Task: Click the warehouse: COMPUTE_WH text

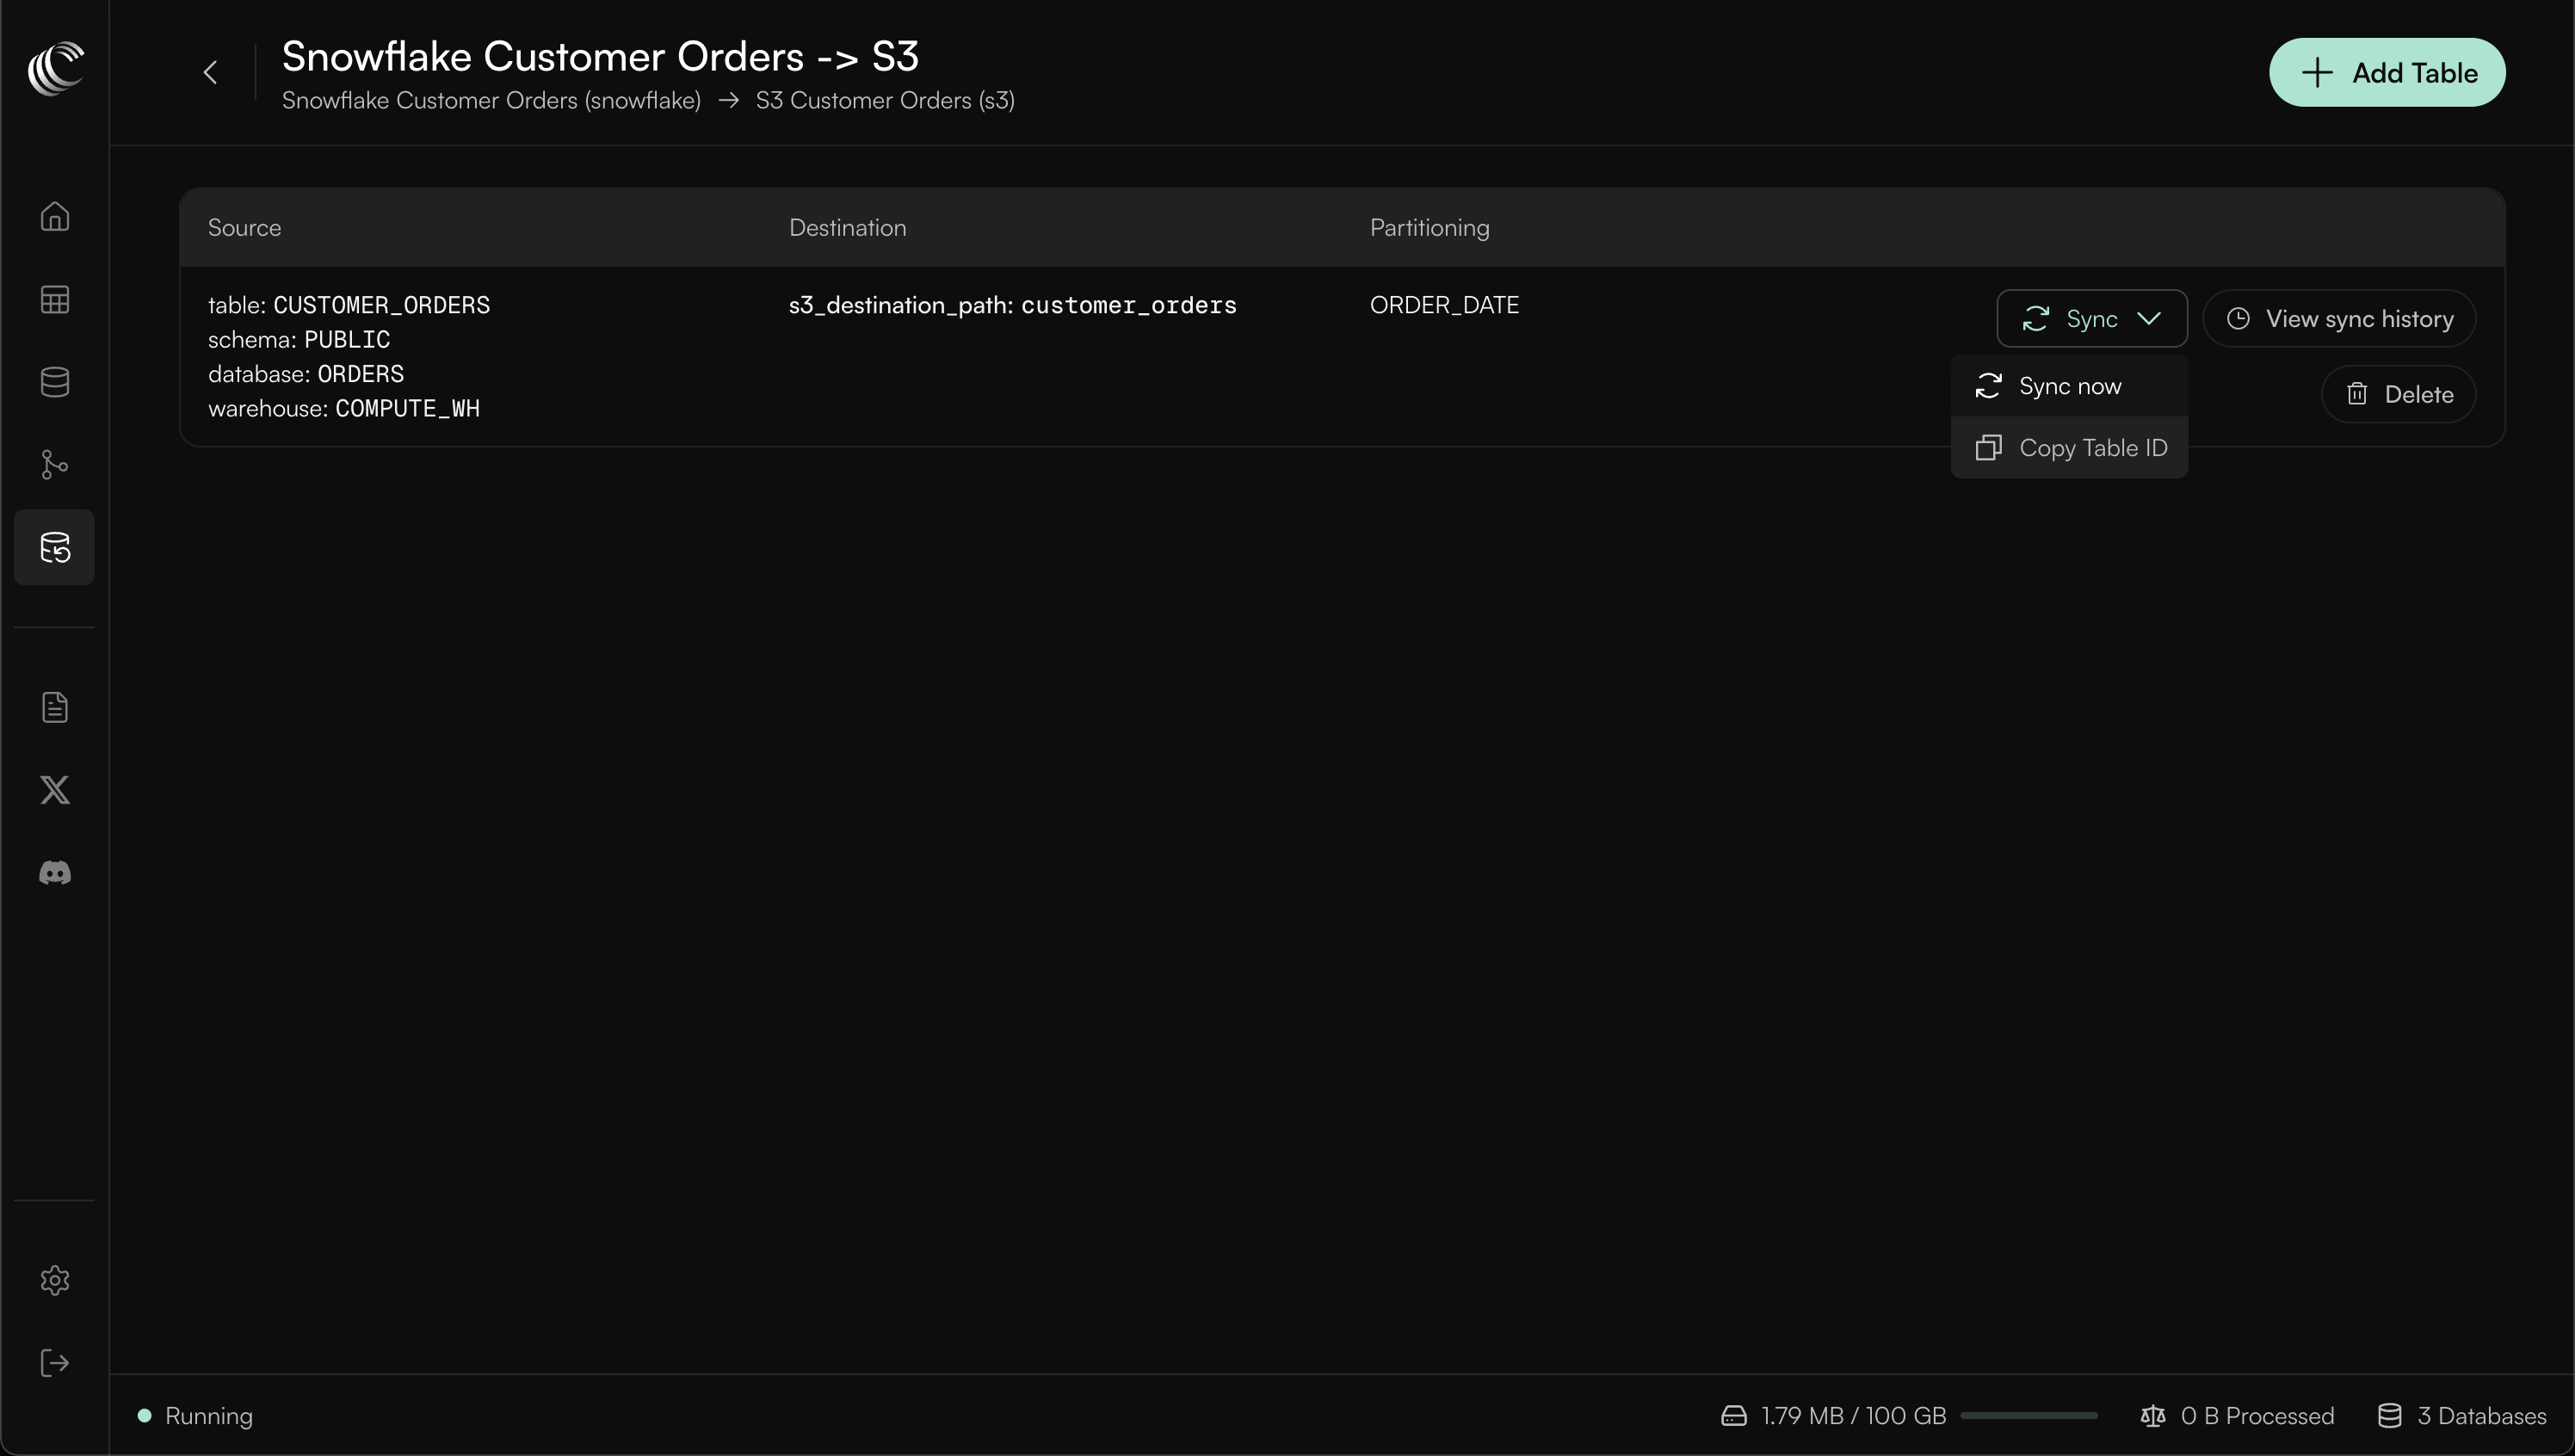Action: click(344, 409)
